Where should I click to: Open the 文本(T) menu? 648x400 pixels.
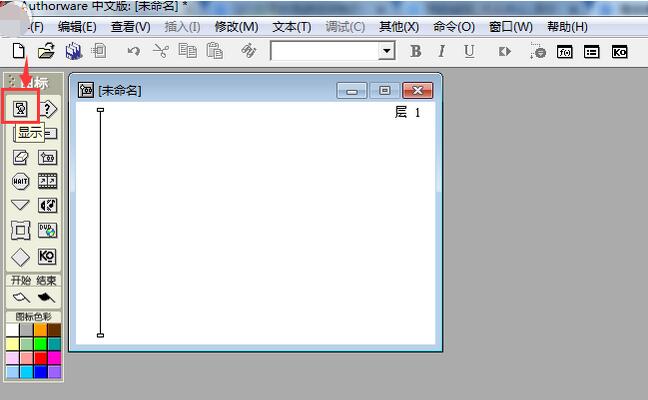click(291, 27)
